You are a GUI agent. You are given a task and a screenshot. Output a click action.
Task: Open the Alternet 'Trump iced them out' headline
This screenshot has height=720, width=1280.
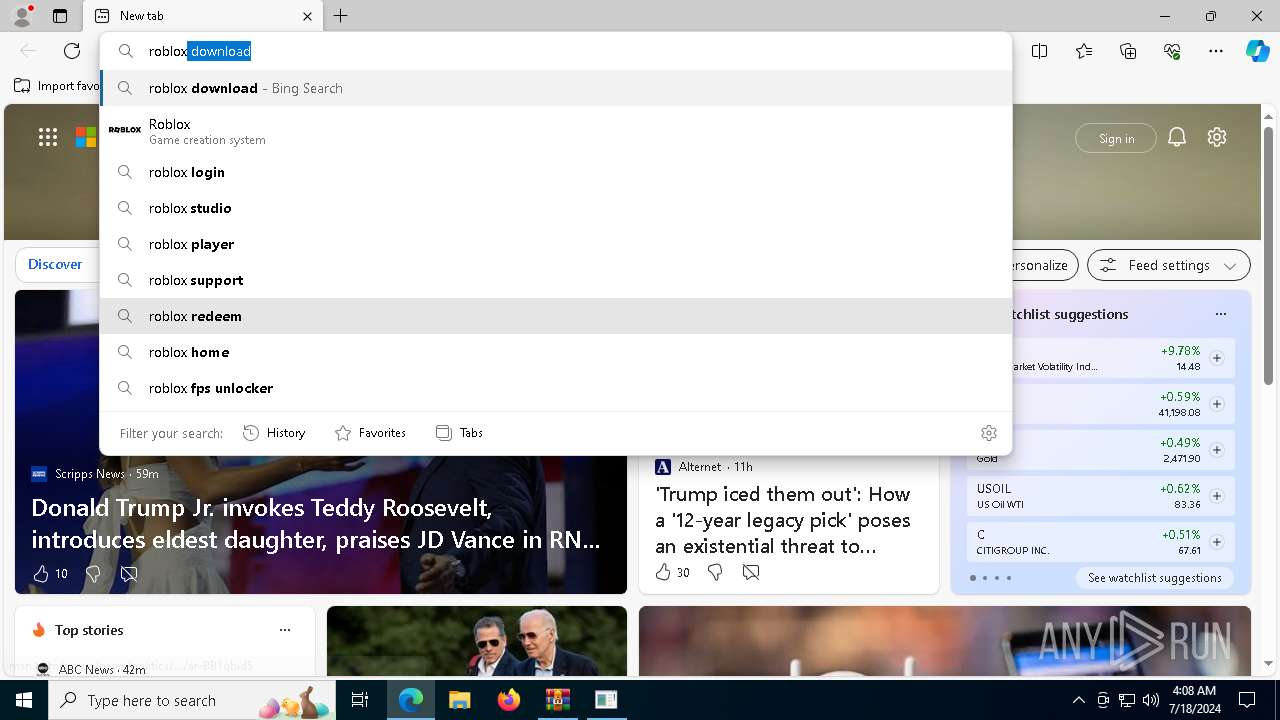[783, 520]
